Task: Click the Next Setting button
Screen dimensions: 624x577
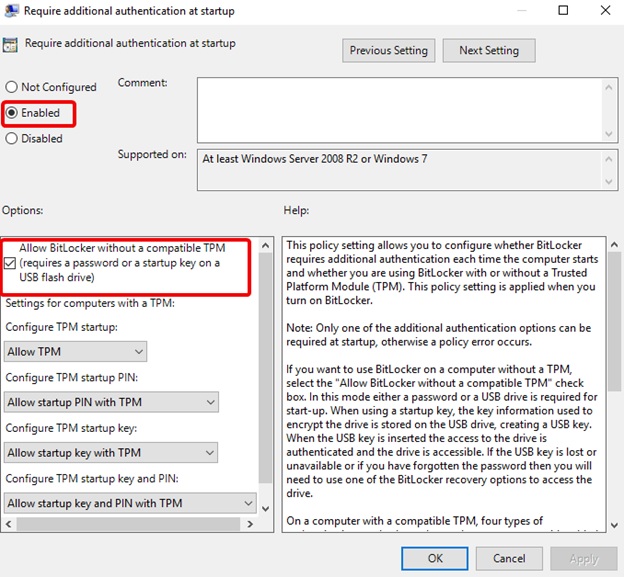Action: 489,51
